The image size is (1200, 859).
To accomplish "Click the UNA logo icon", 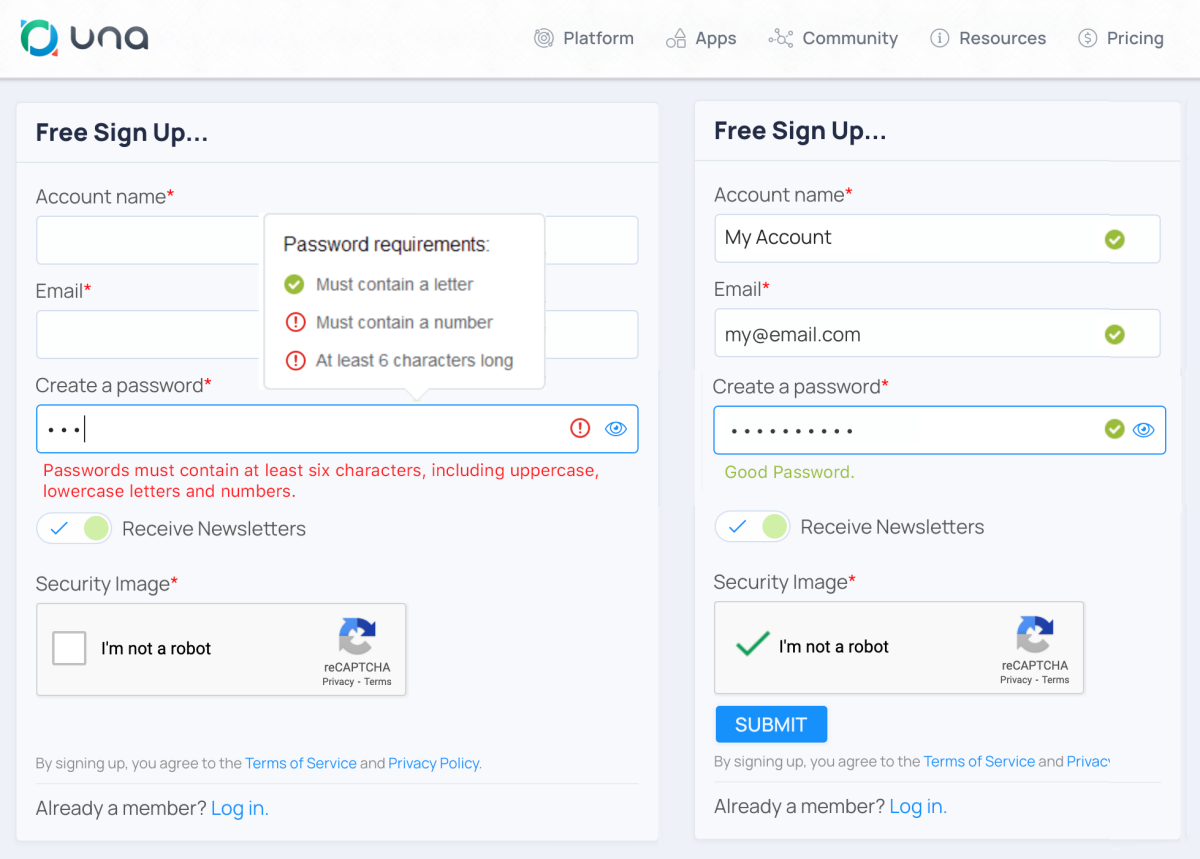I will (x=40, y=38).
